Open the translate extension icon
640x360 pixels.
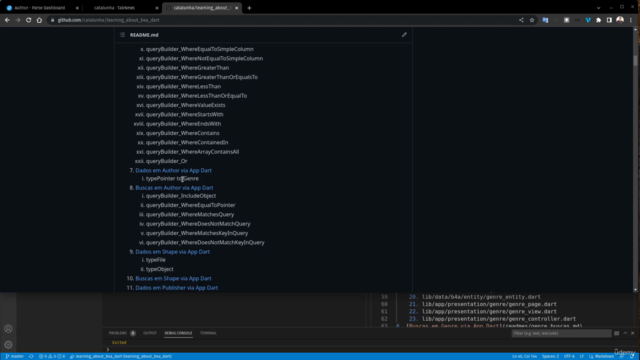click(545, 20)
